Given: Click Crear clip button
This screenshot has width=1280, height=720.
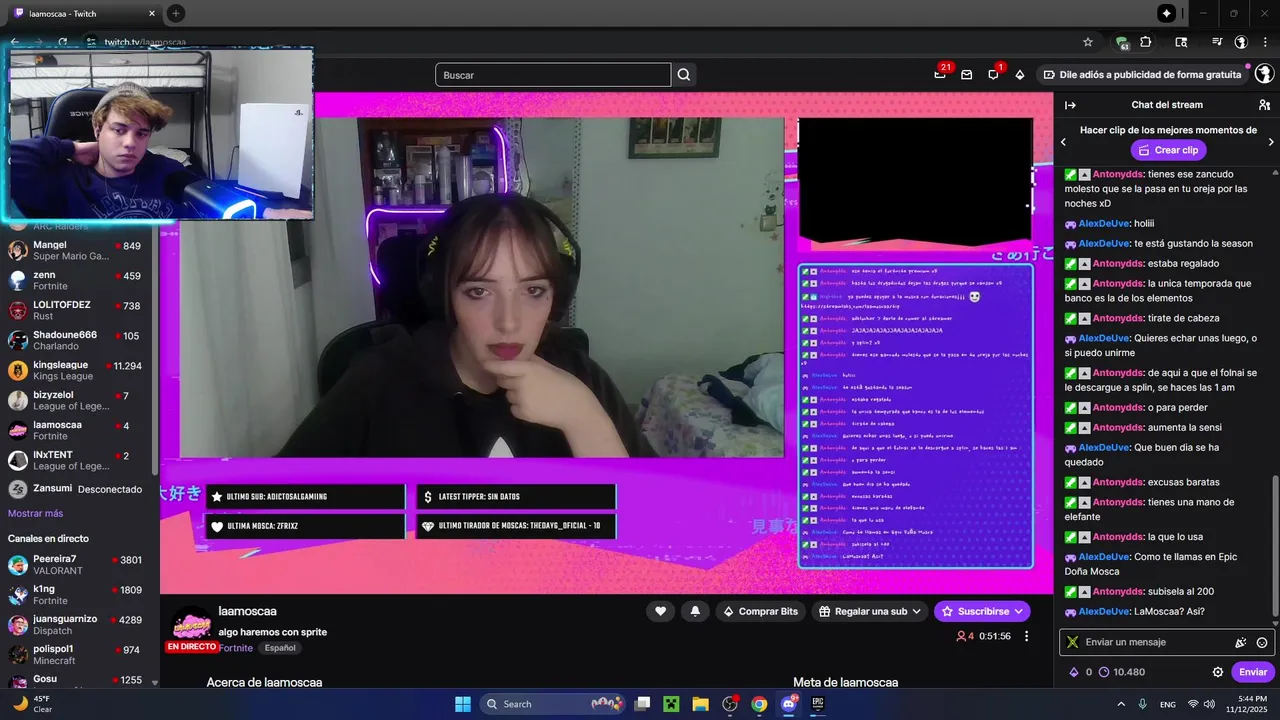Looking at the screenshot, I should (x=1168, y=150).
